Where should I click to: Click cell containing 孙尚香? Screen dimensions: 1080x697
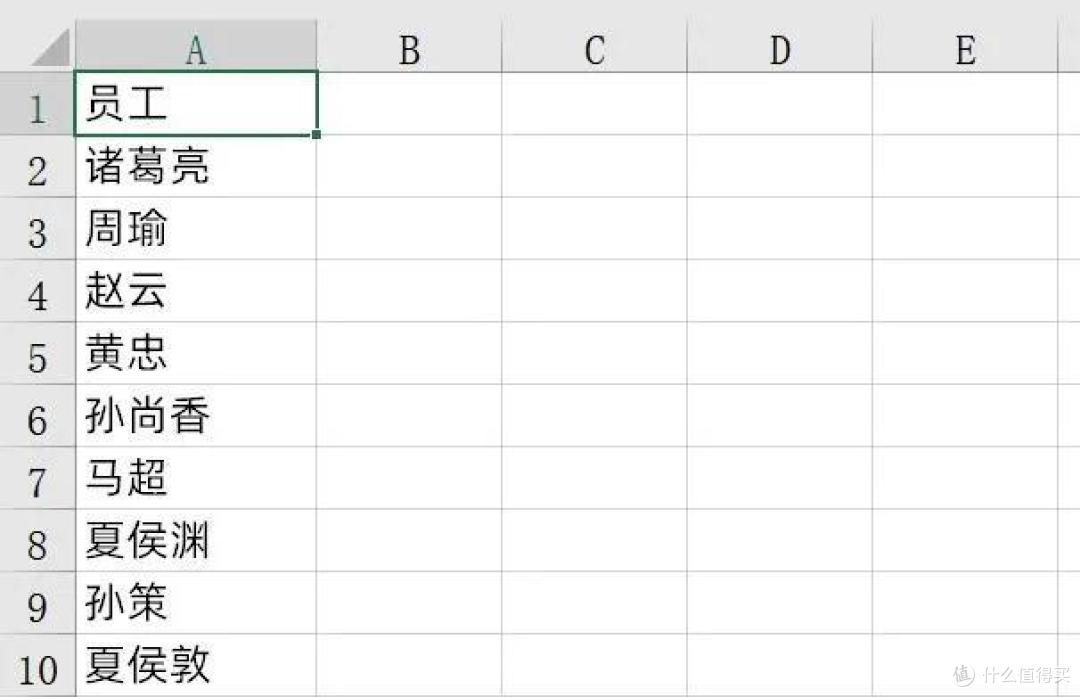pyautogui.click(x=196, y=416)
